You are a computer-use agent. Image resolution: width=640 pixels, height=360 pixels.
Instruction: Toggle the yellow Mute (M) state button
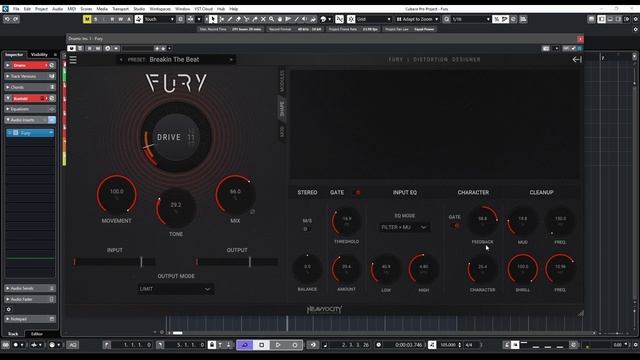[x=87, y=19]
